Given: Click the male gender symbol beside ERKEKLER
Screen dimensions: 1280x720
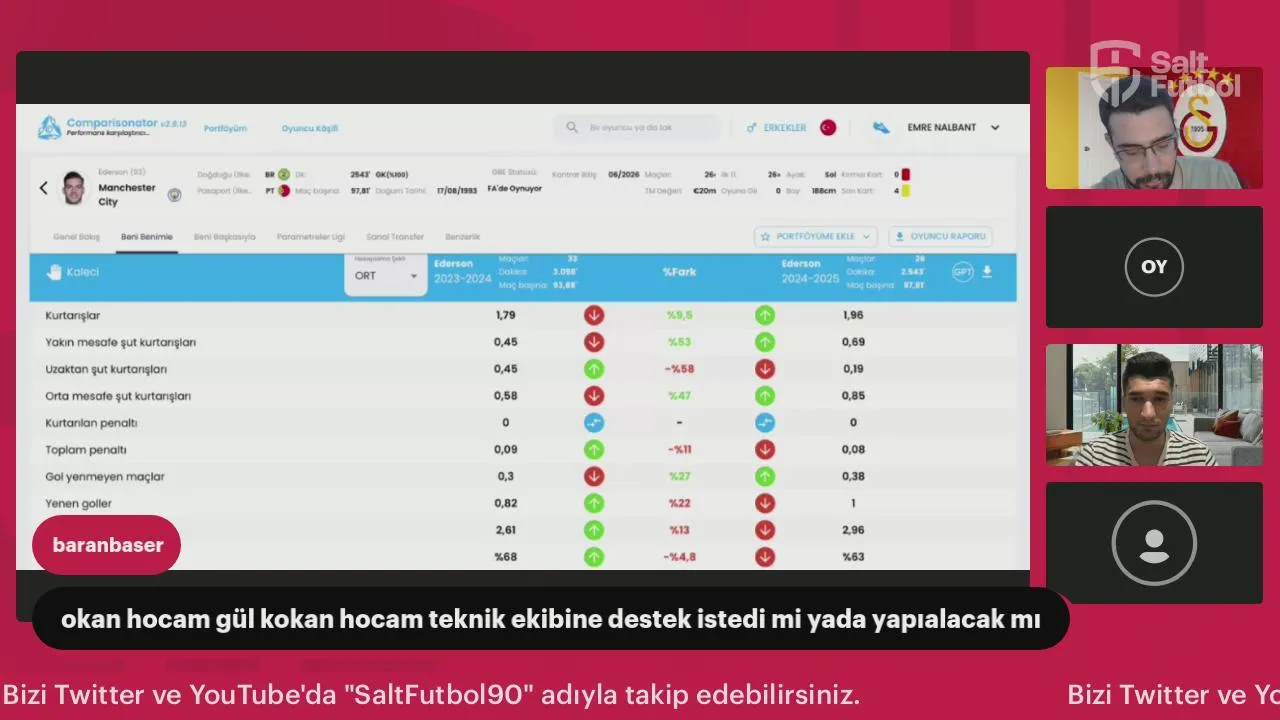Looking at the screenshot, I should point(752,128).
